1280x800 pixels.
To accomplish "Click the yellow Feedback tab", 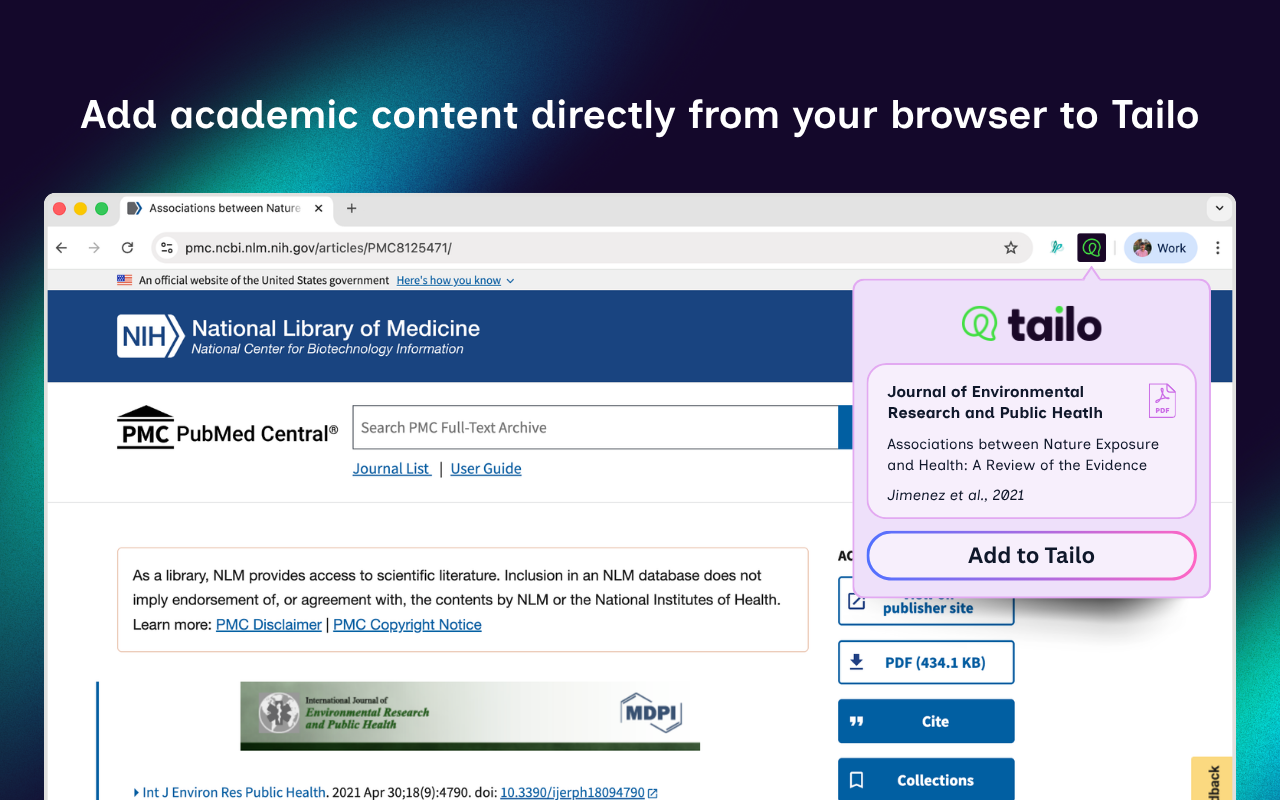I will pos(1213,780).
